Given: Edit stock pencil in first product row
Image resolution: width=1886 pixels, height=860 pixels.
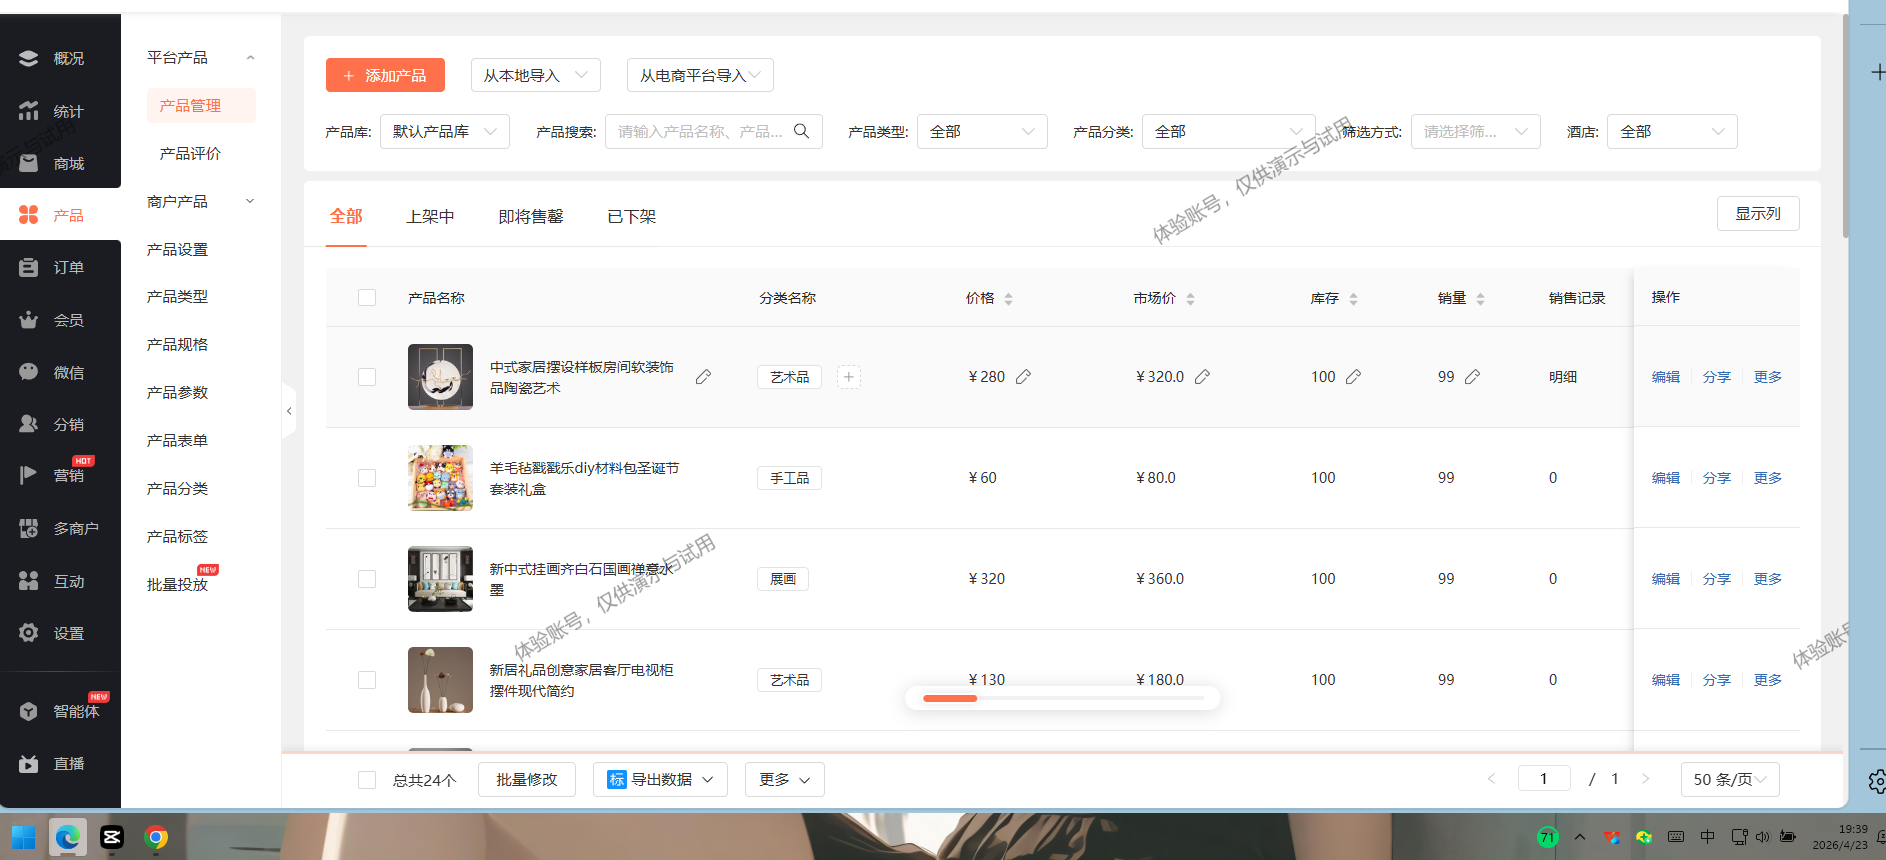Looking at the screenshot, I should (1353, 377).
